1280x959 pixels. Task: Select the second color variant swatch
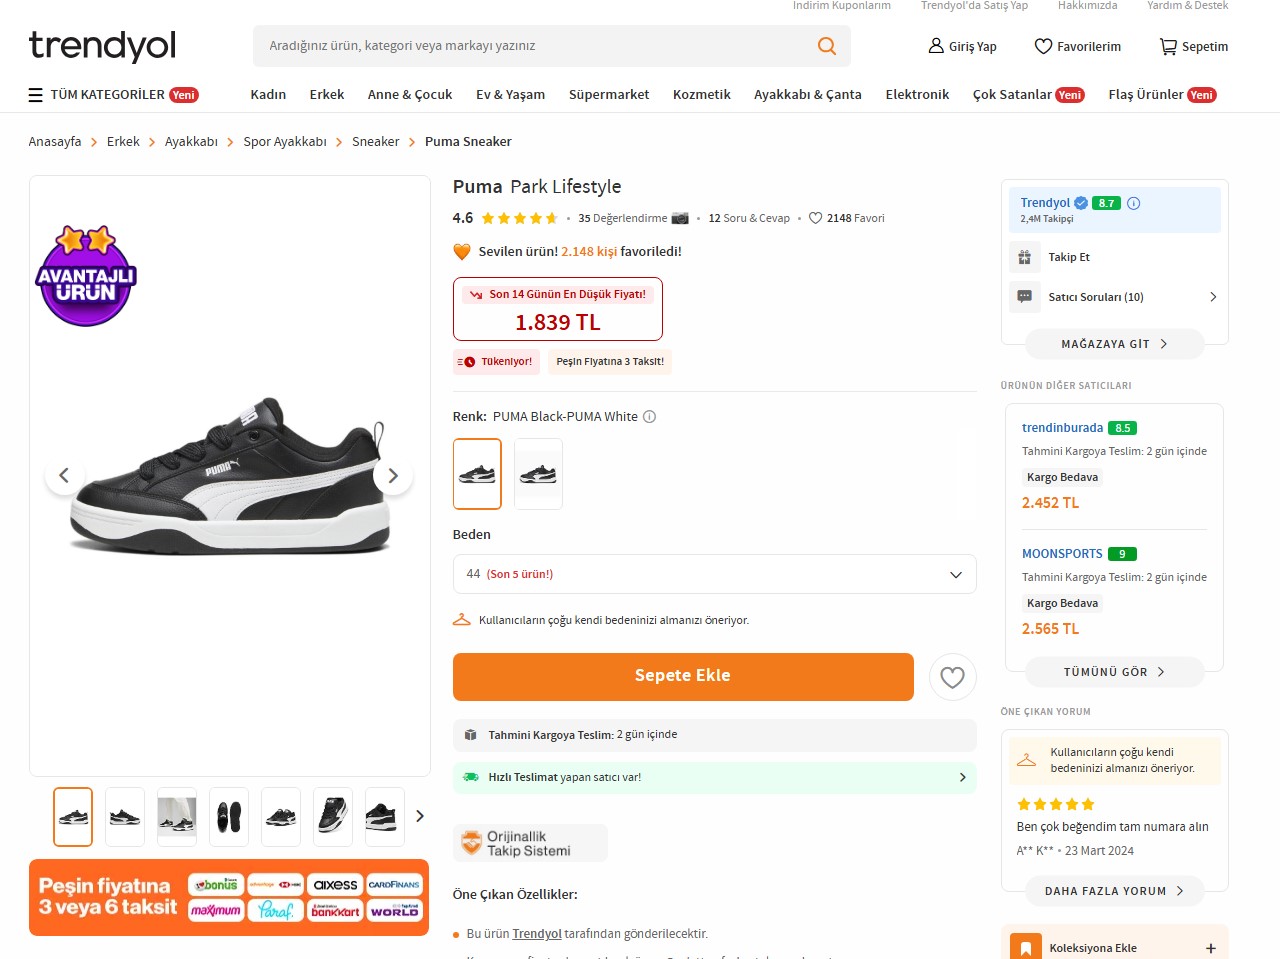tap(538, 474)
